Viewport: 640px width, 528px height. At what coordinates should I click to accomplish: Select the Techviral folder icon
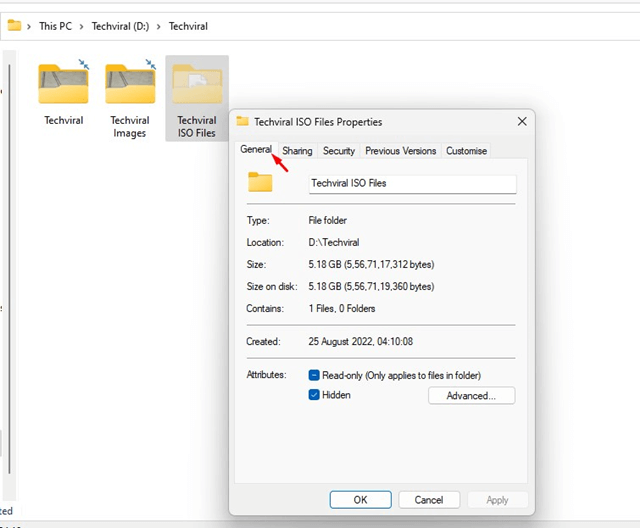click(x=63, y=85)
